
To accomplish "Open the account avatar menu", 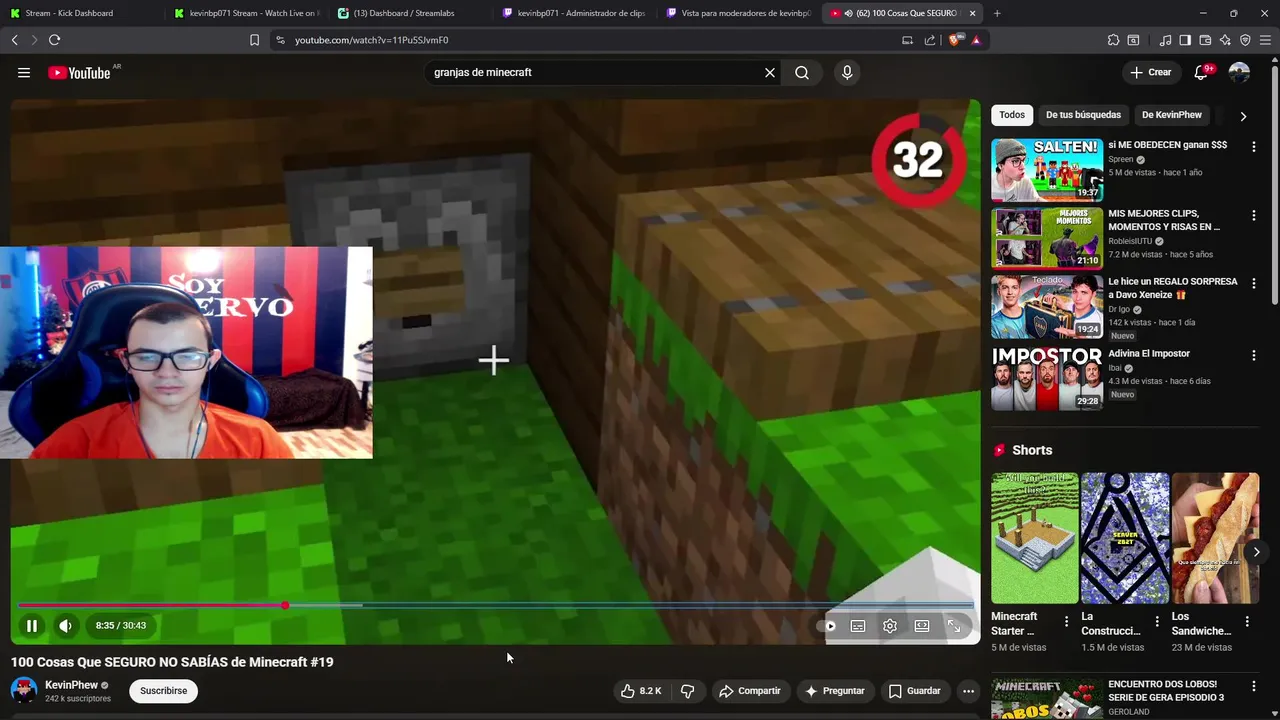I will [x=1239, y=72].
